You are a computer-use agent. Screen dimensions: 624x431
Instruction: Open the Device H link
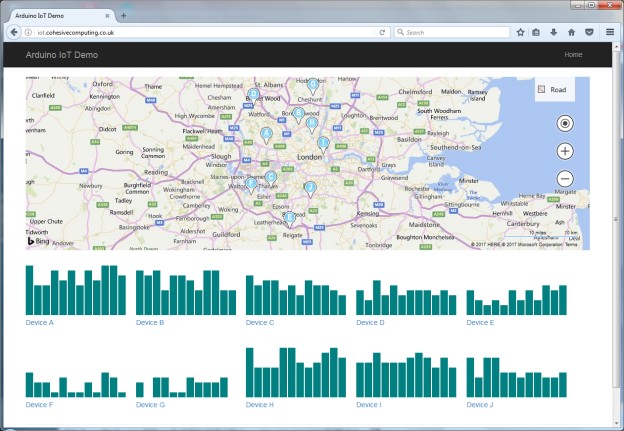[x=260, y=405]
